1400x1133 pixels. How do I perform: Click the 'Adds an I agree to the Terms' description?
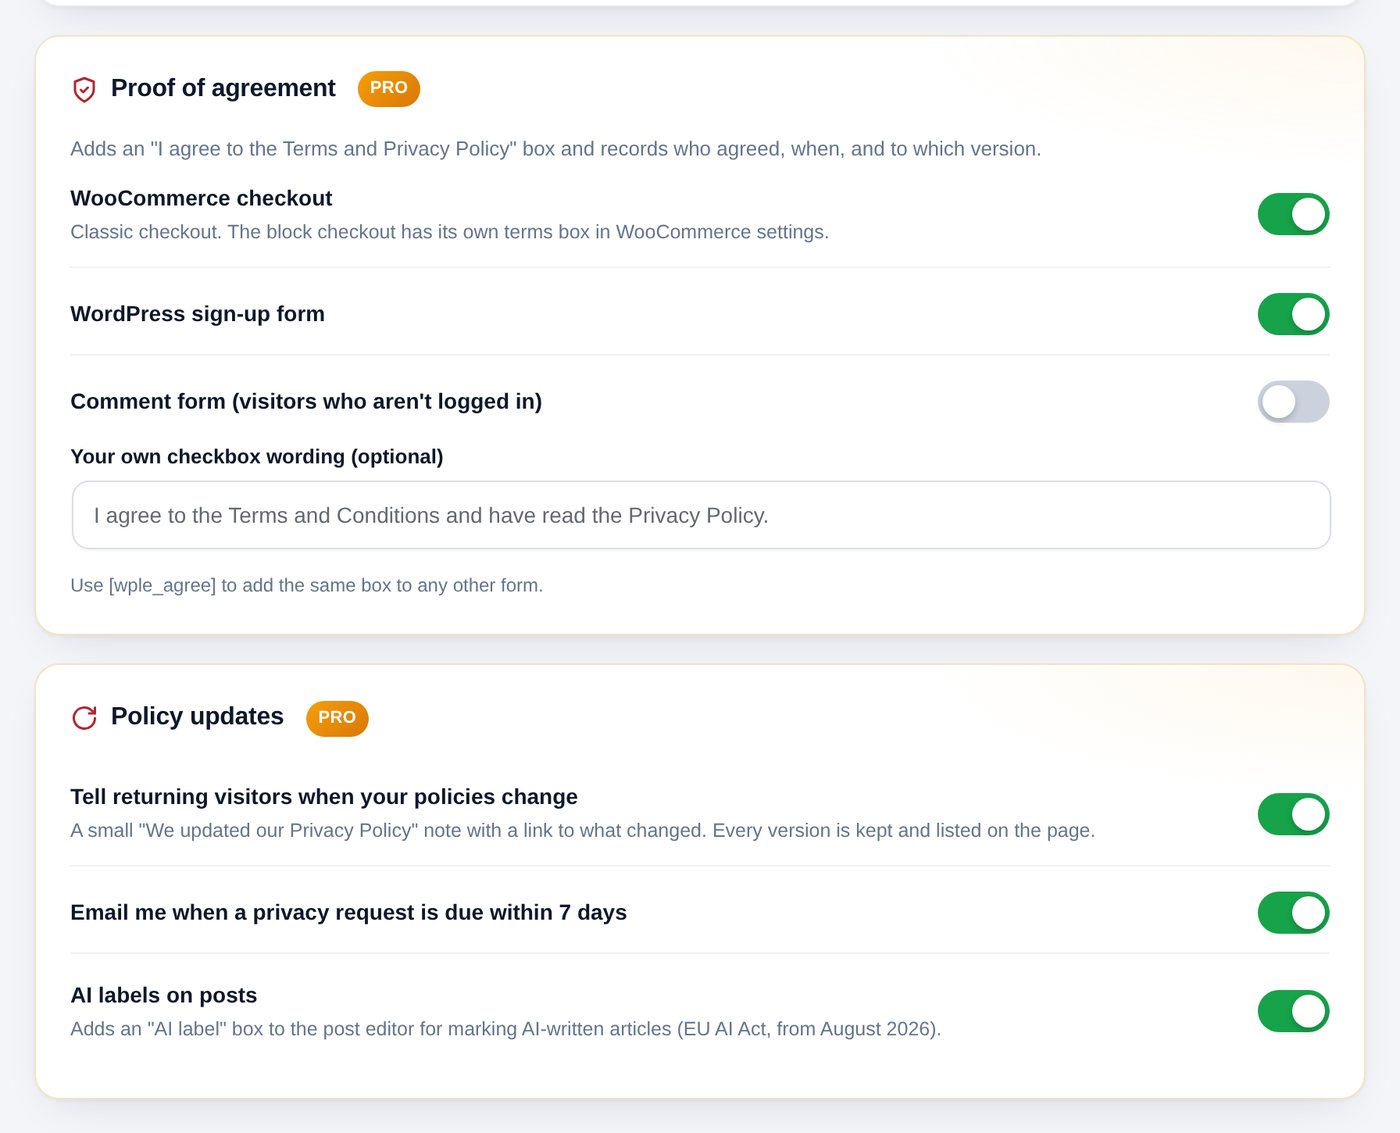[x=555, y=149]
